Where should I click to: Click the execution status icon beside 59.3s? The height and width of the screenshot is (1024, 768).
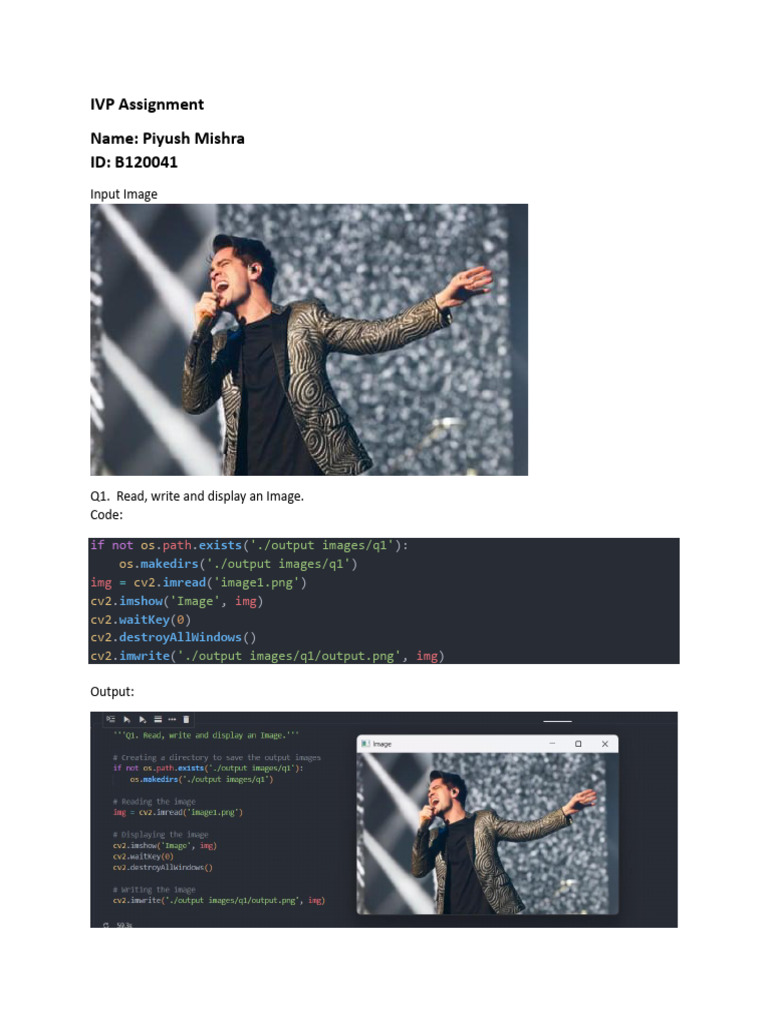click(106, 925)
